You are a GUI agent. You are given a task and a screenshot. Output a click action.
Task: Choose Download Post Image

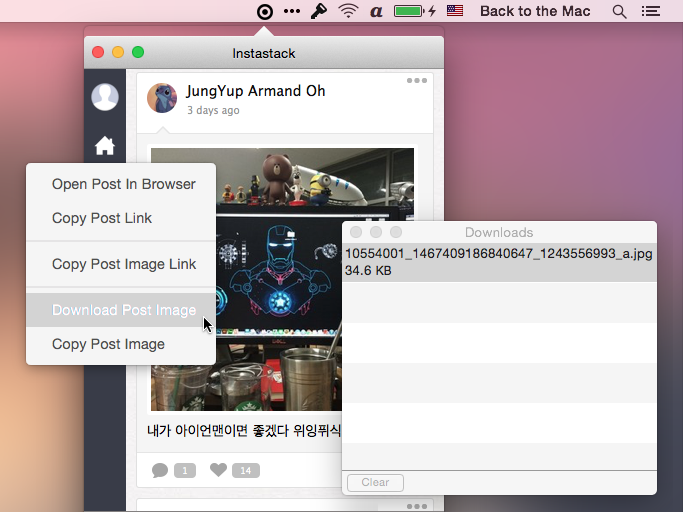(x=121, y=310)
